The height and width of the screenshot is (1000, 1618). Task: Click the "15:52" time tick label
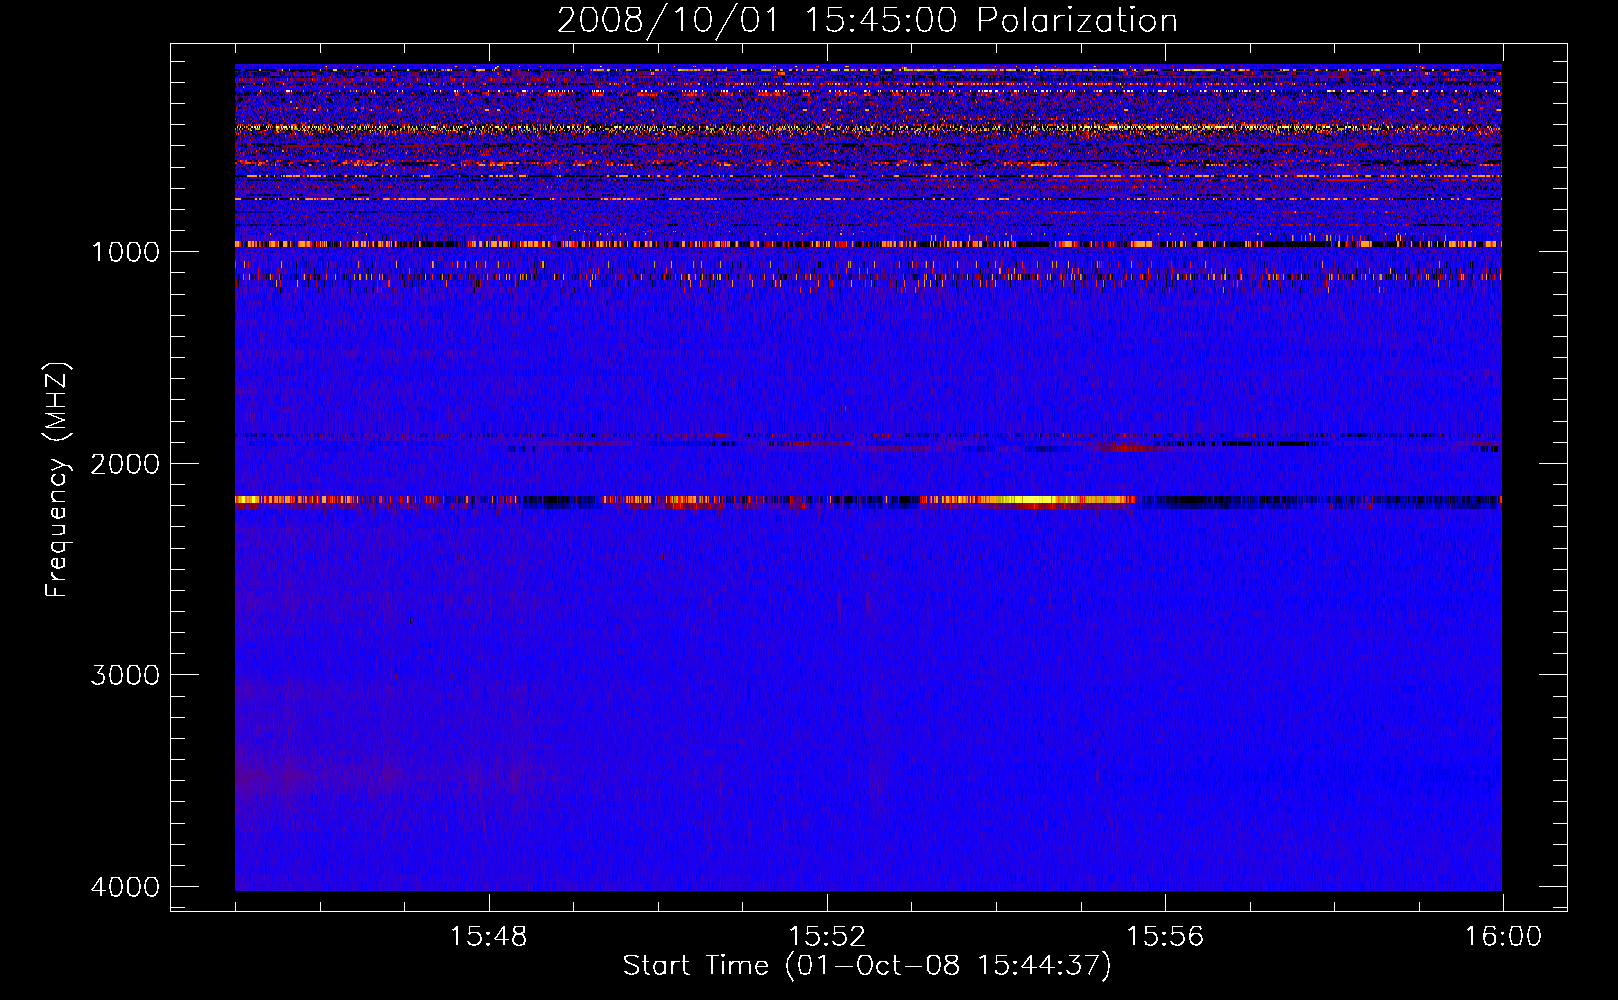(826, 936)
